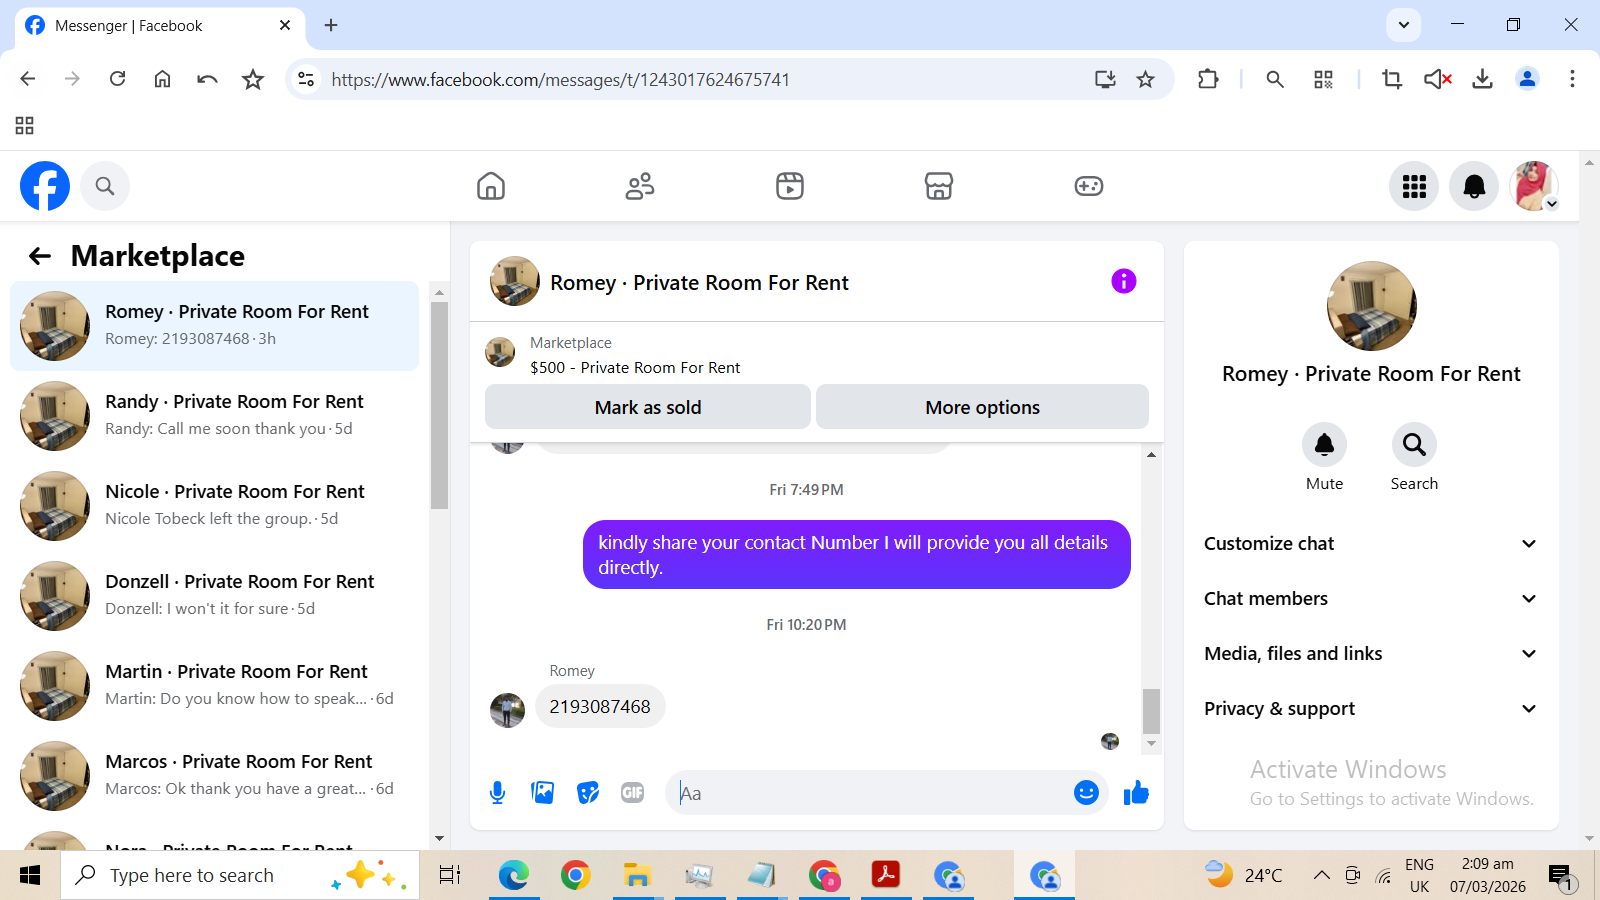Open the Windows Start menu

30,876
